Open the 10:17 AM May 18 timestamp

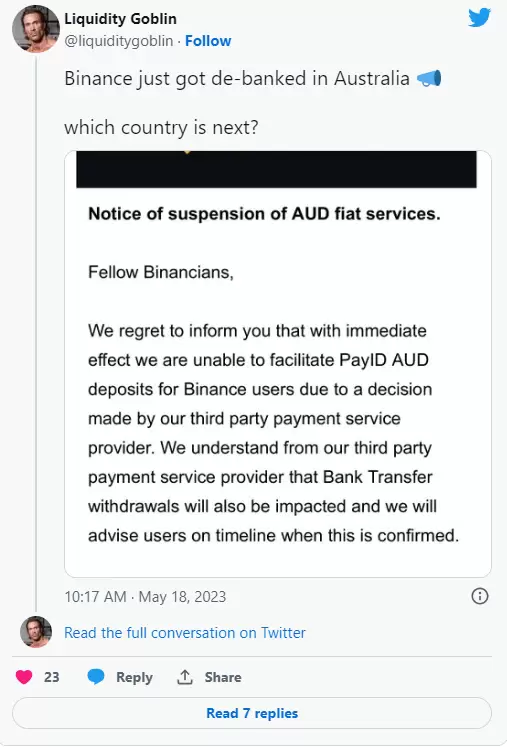point(145,596)
